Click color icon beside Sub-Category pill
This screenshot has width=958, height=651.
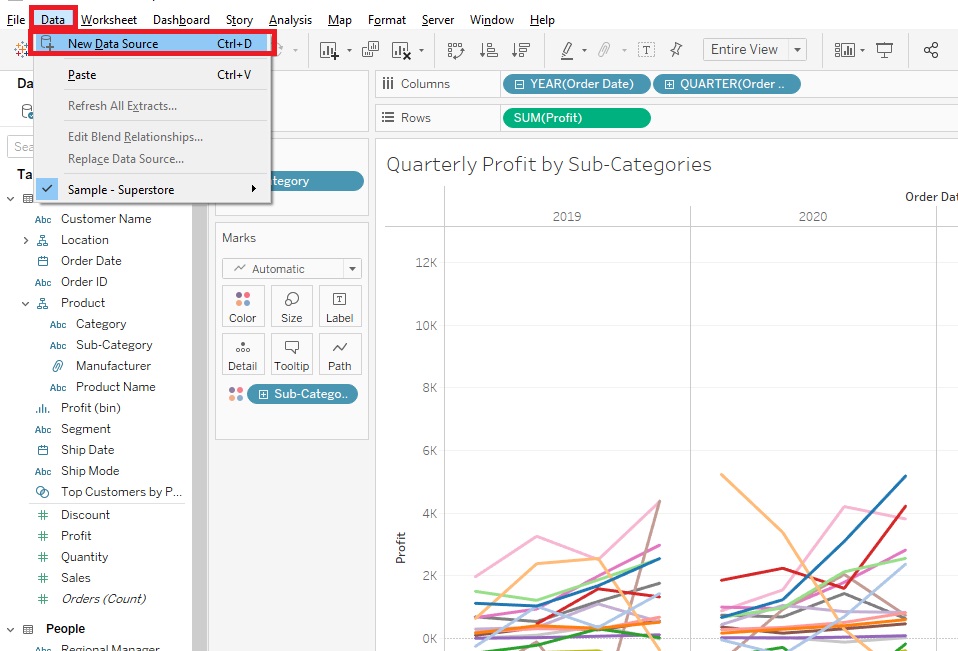236,394
